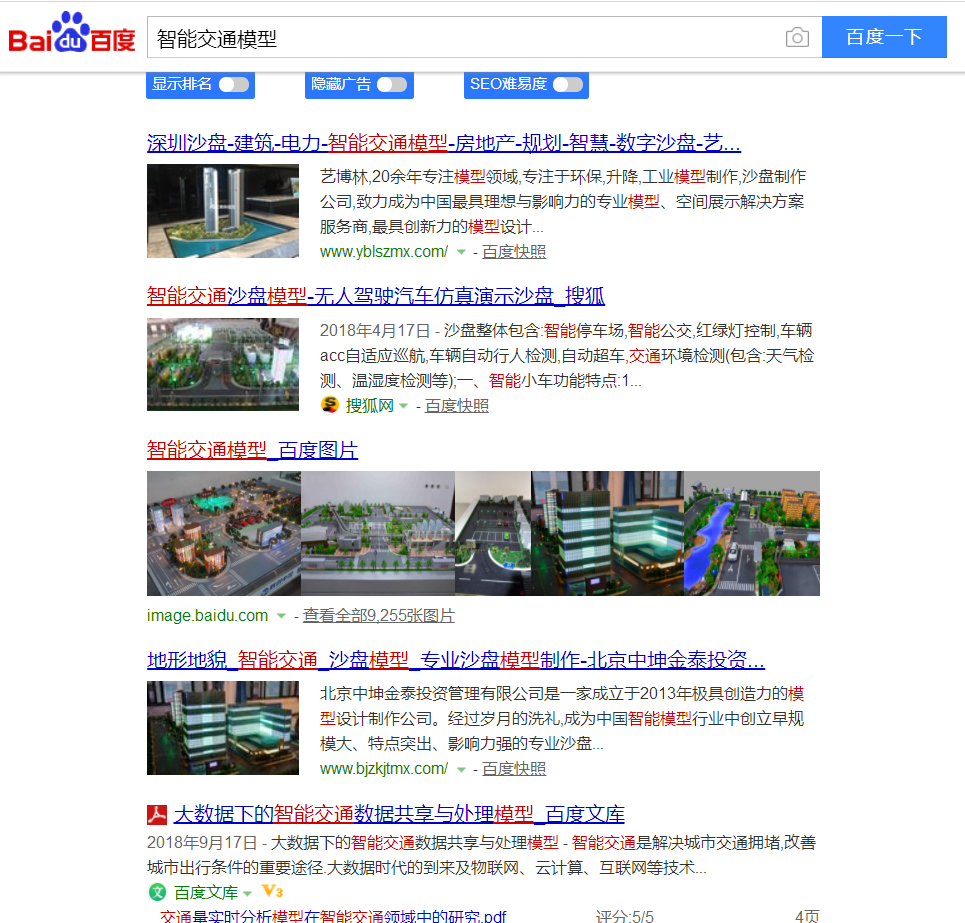The width and height of the screenshot is (965, 923).
Task: Open 百度快照 for www.bjzkjtmx.com result
Action: (514, 769)
